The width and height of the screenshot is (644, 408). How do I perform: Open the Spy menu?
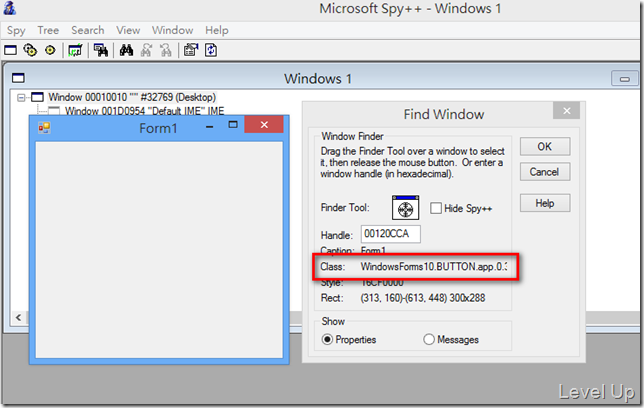pos(16,30)
